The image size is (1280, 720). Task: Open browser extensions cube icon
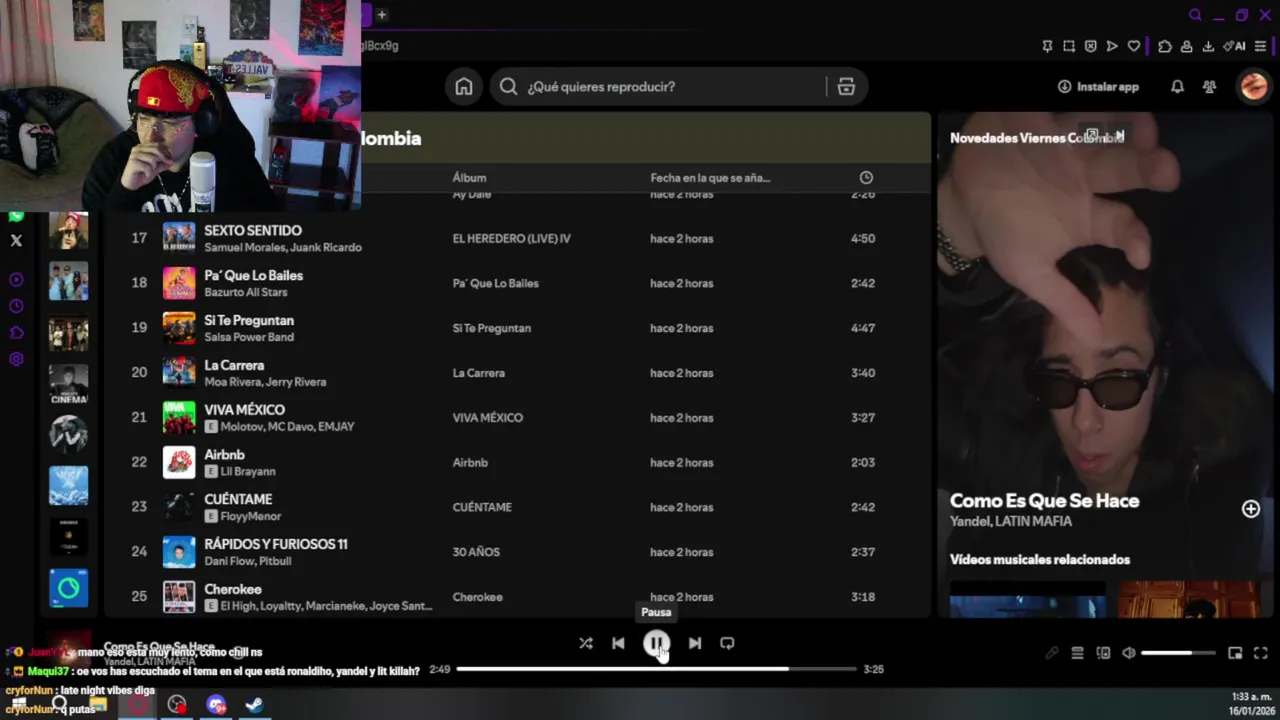point(1165,46)
